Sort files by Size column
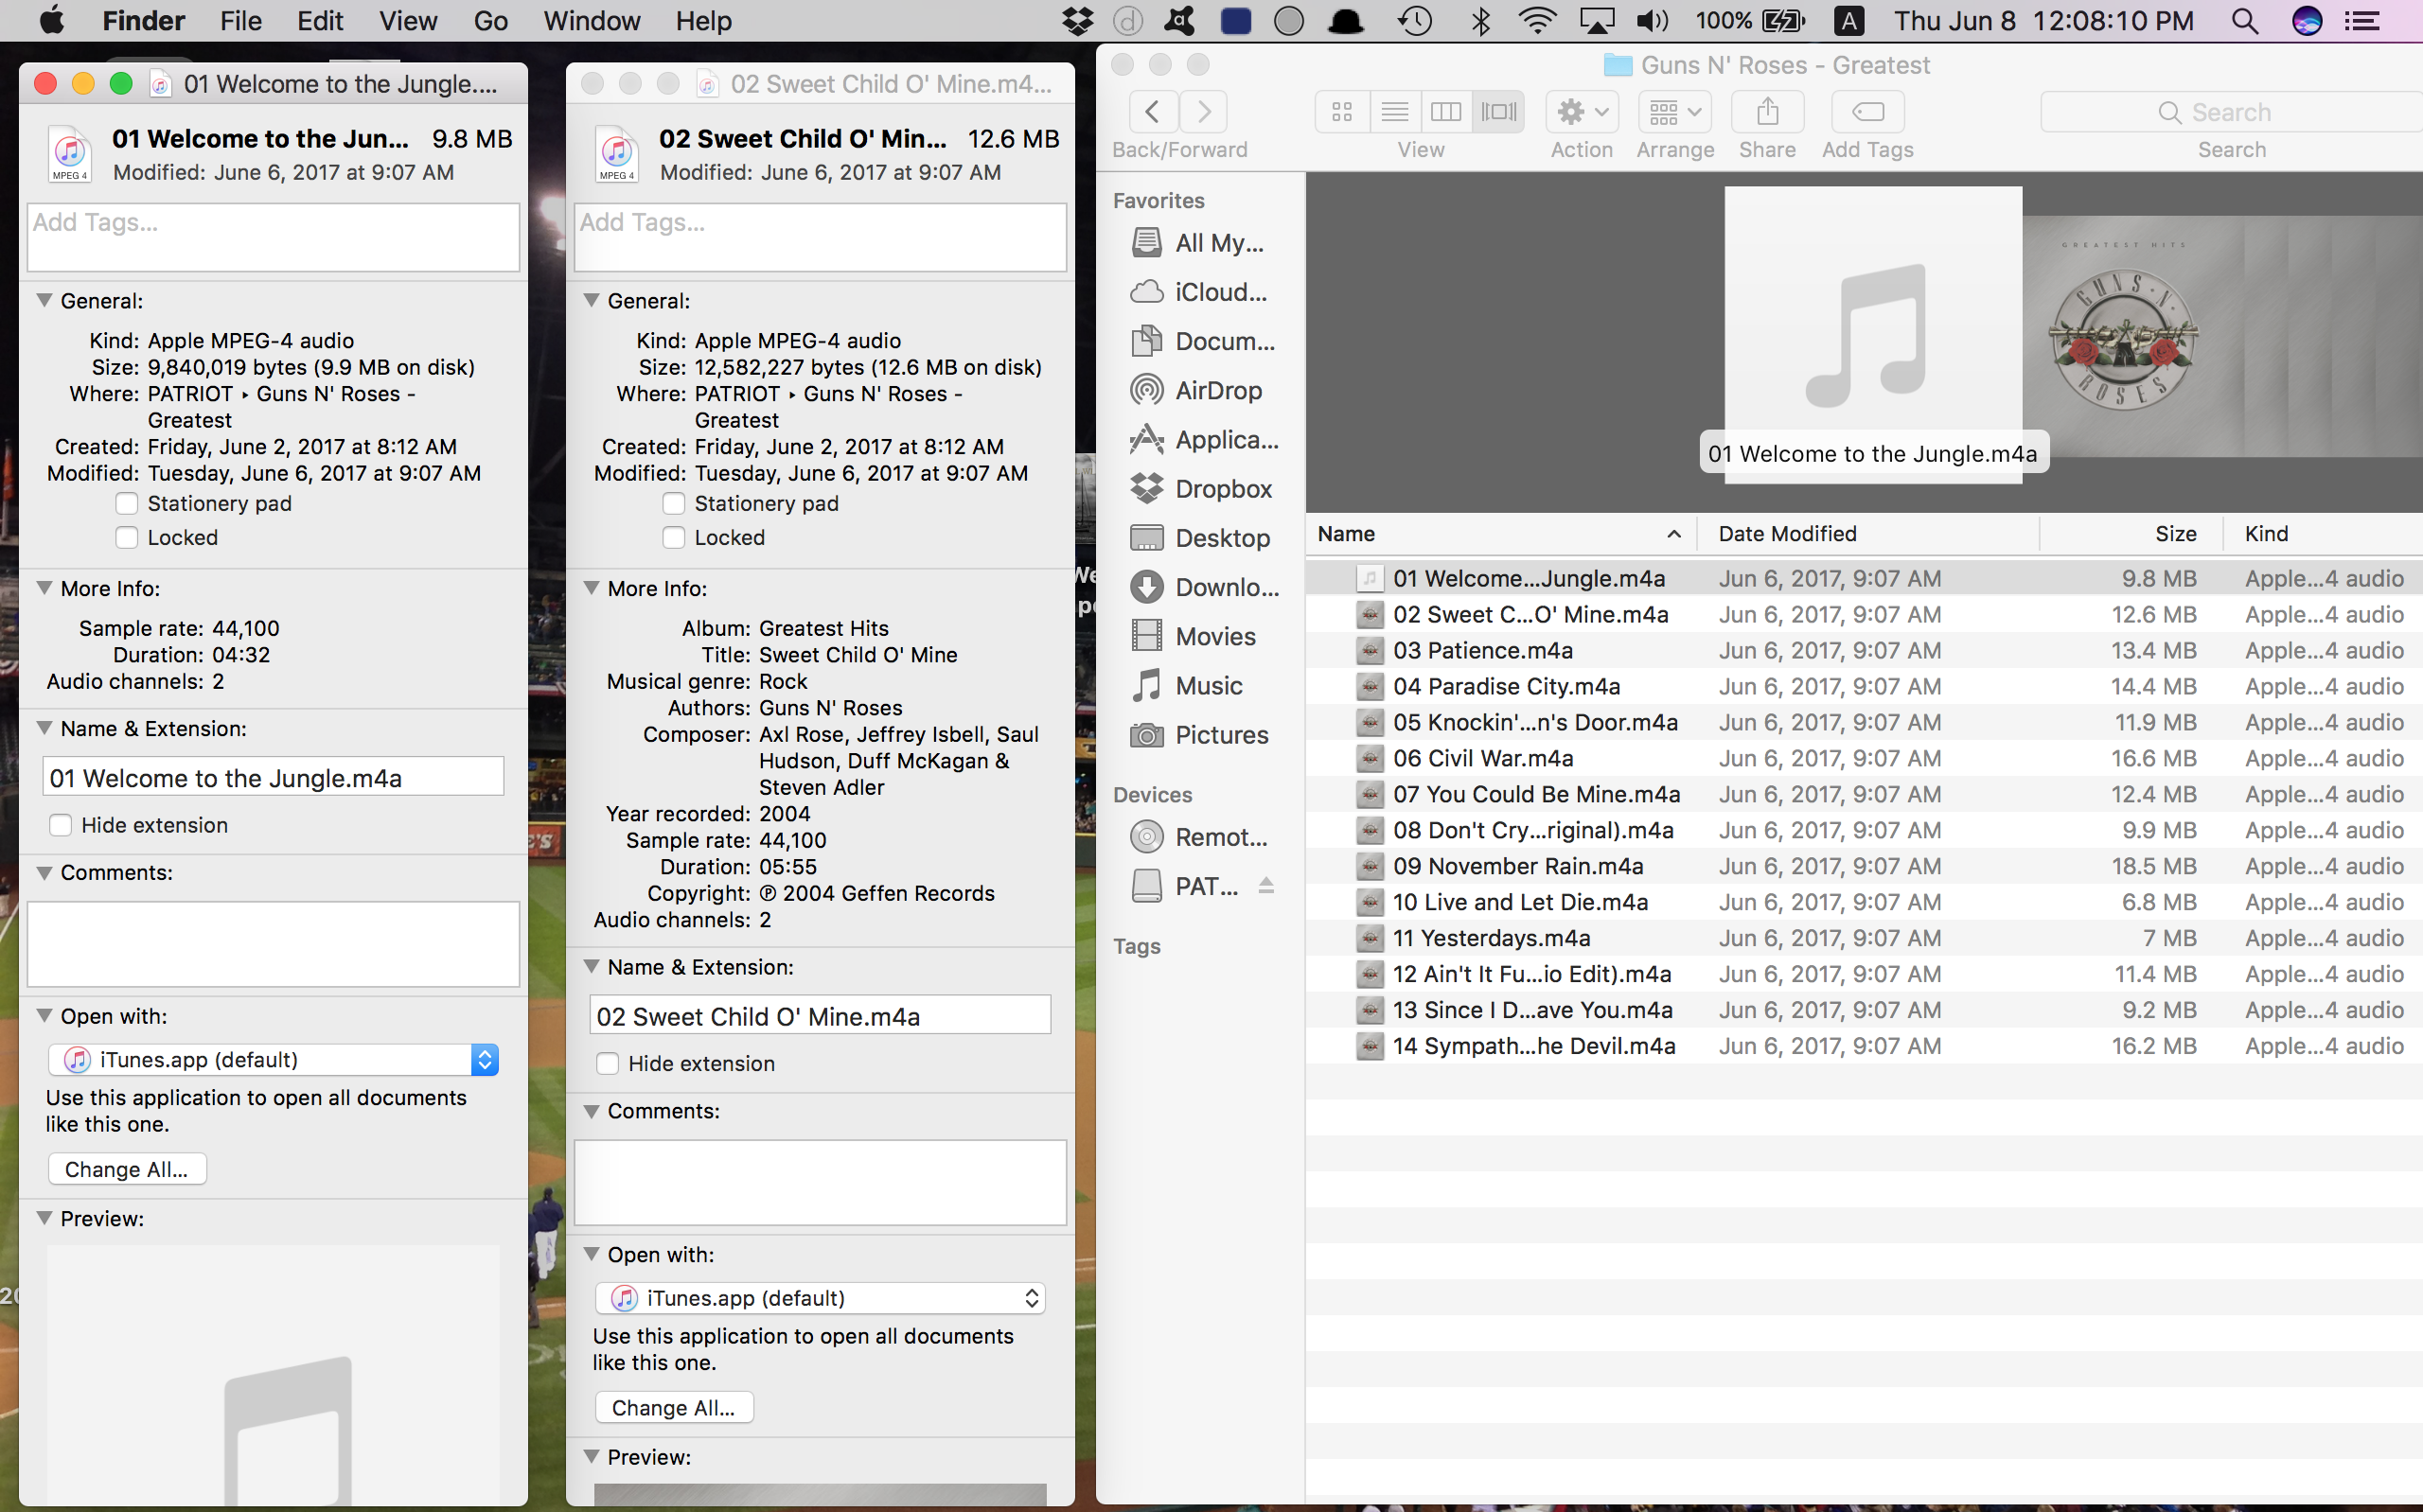2423x1512 pixels. pyautogui.click(x=2132, y=534)
